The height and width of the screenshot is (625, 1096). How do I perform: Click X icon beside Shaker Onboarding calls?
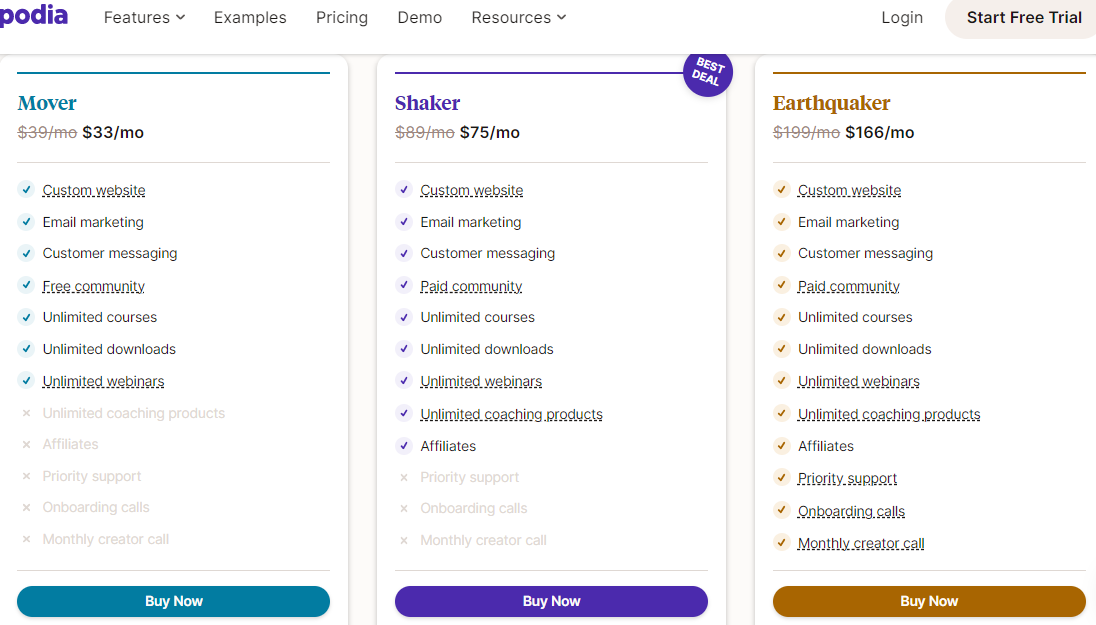(x=404, y=509)
